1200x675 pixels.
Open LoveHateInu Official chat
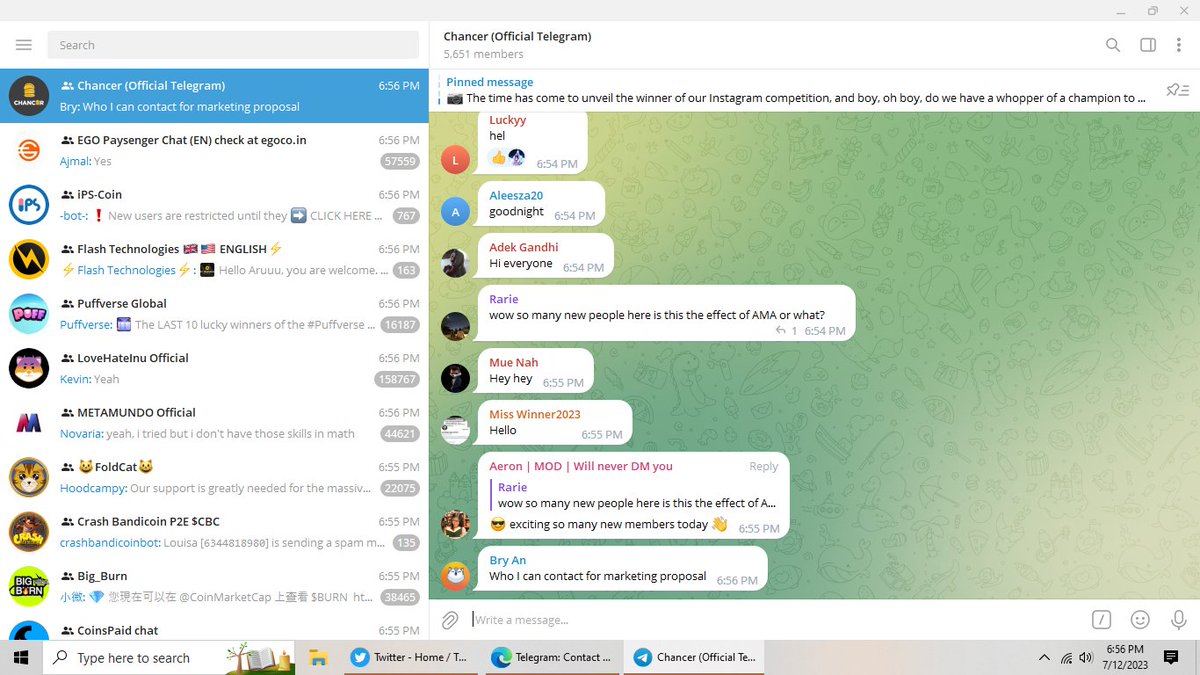(x=214, y=368)
